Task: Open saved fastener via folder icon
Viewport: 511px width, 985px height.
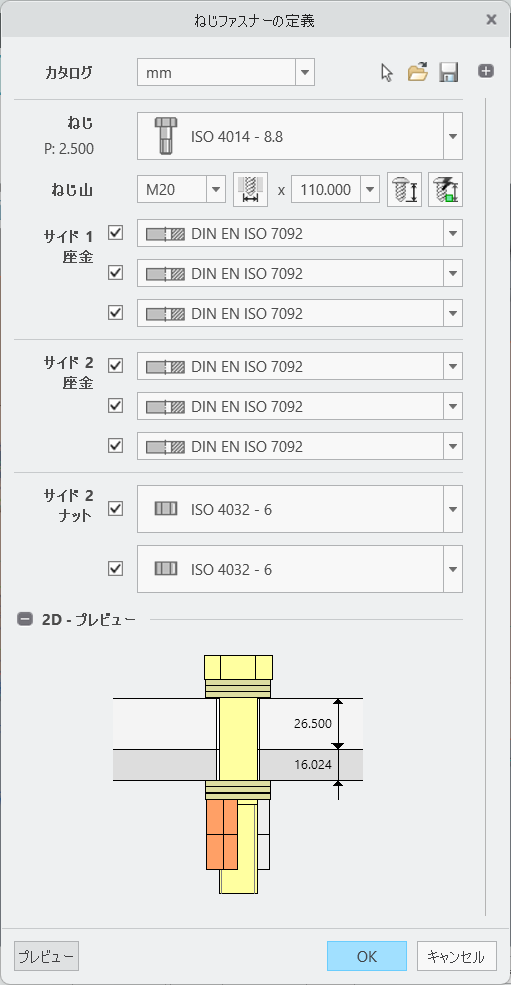Action: click(417, 73)
